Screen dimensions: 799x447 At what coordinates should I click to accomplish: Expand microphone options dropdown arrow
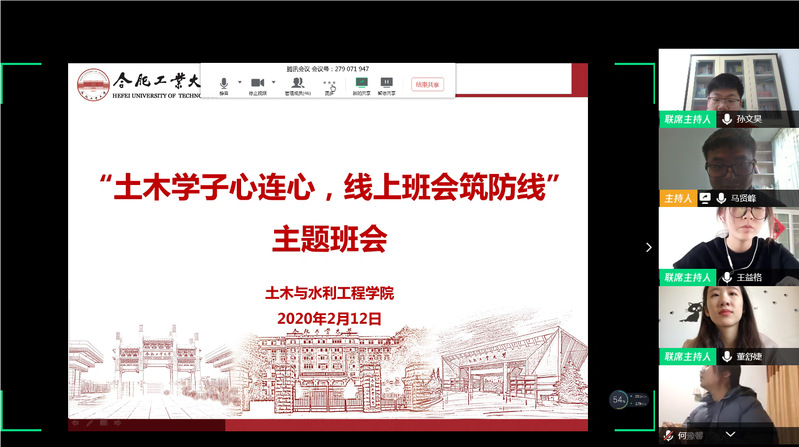240,82
